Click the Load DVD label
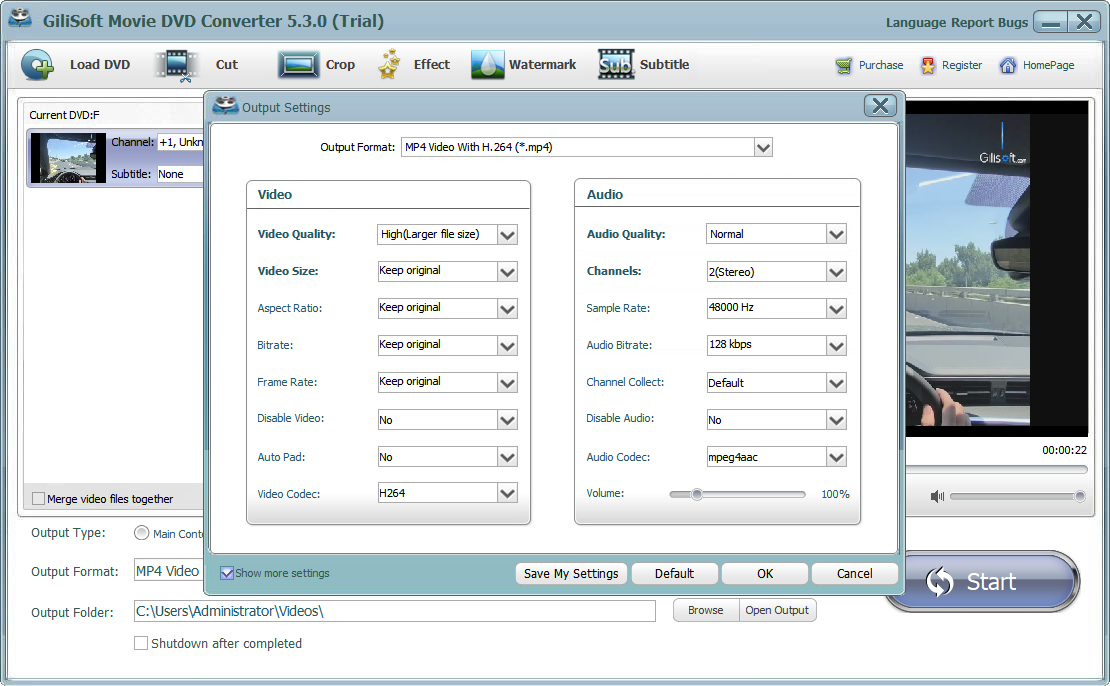This screenshot has height=686, width=1110. click(100, 64)
